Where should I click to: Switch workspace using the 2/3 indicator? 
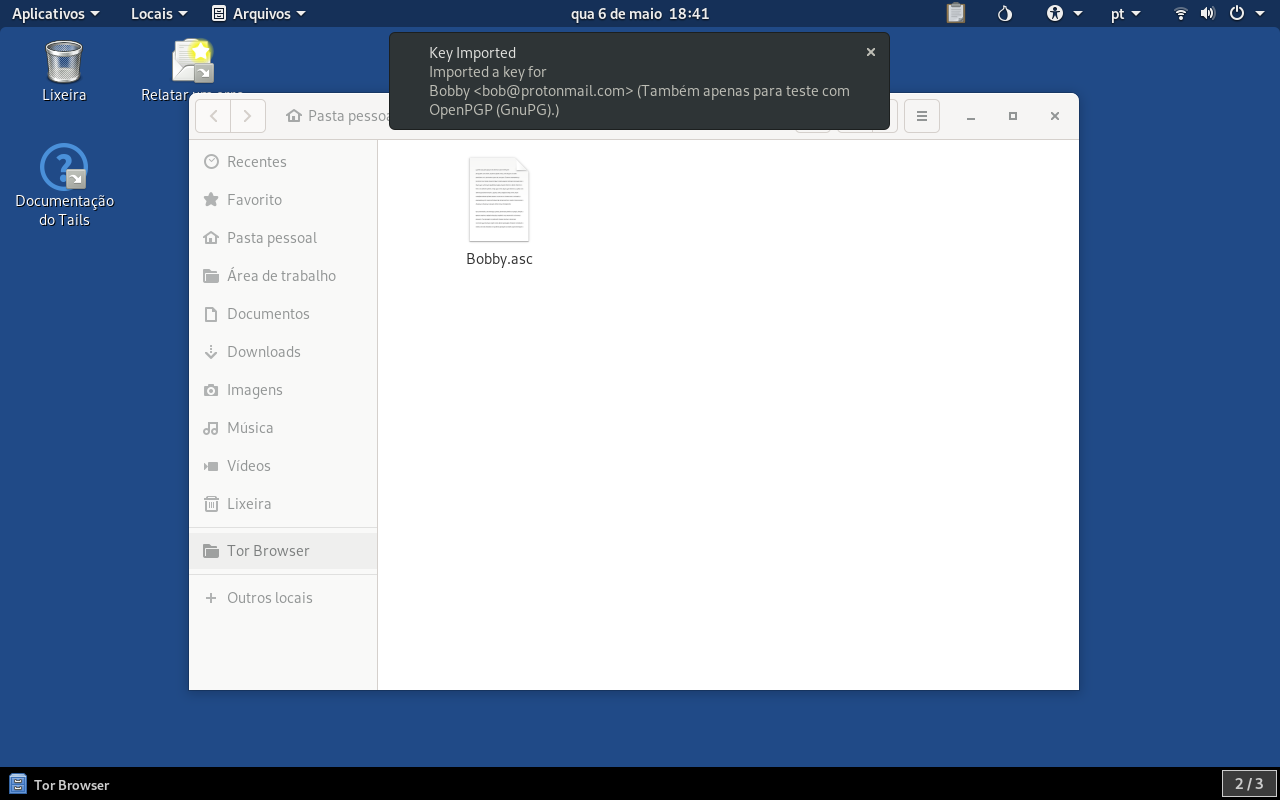click(x=1249, y=784)
